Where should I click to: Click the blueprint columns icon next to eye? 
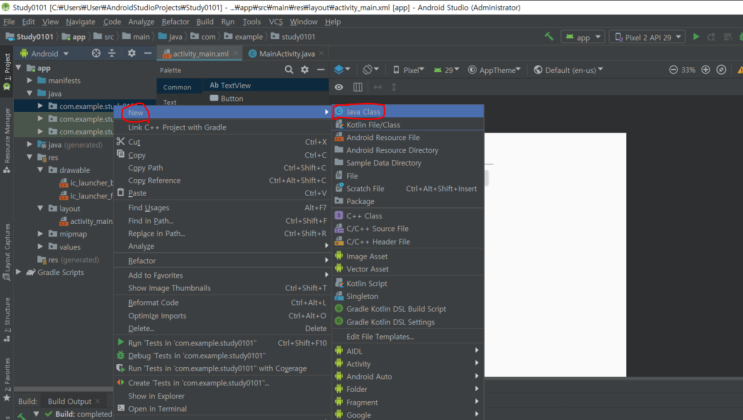[358, 87]
